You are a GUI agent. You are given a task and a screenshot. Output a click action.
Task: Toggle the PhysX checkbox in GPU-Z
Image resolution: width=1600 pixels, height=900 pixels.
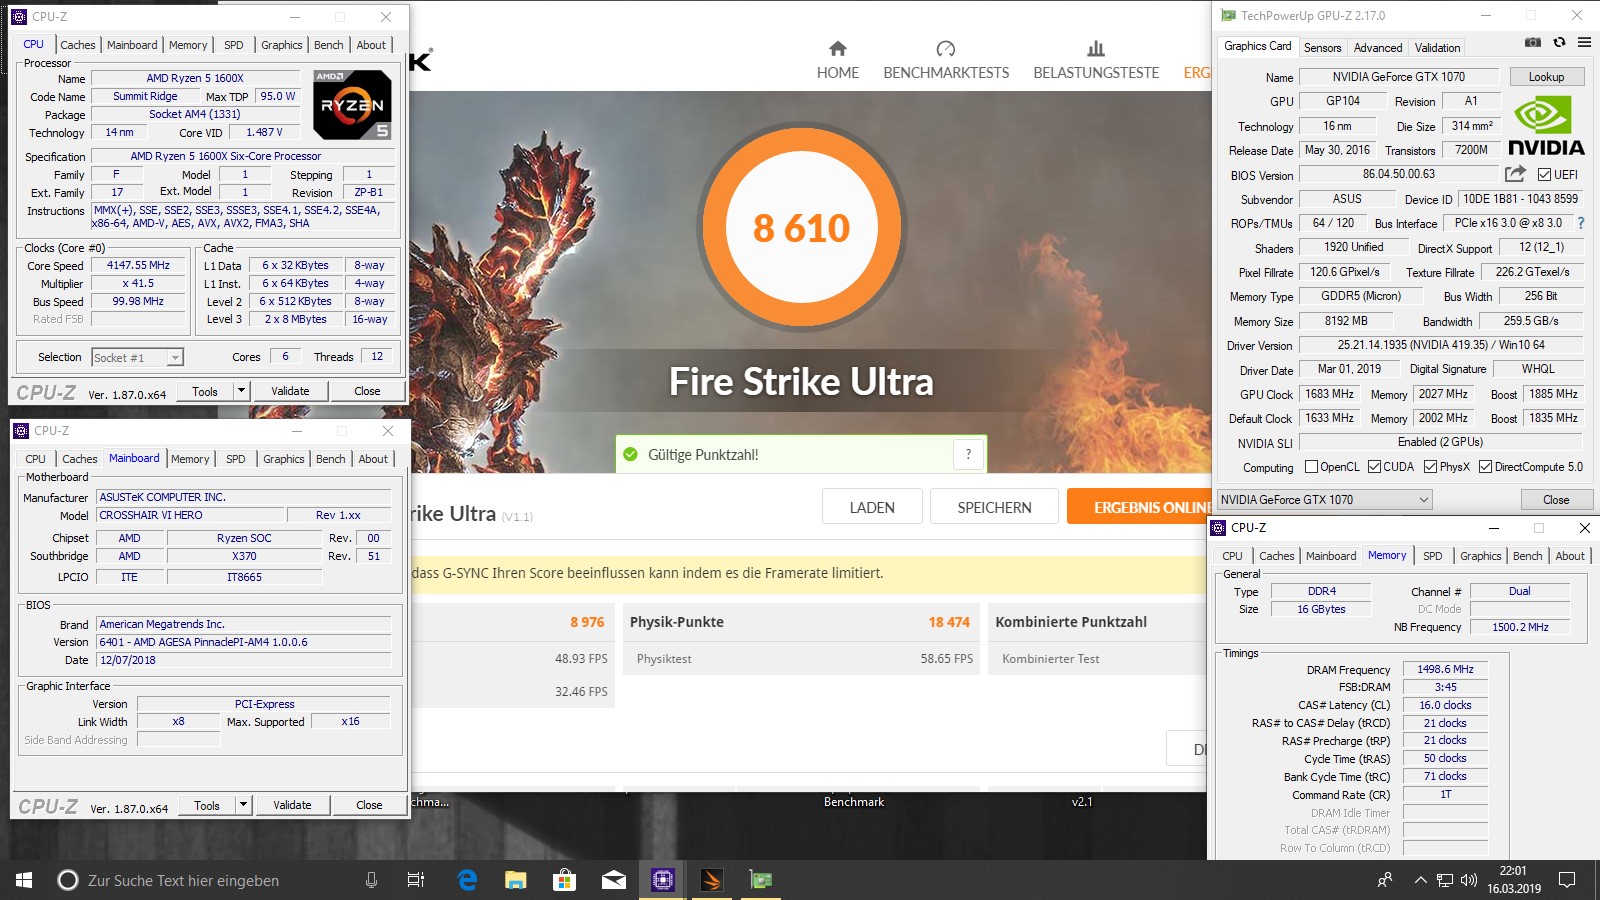1430,467
